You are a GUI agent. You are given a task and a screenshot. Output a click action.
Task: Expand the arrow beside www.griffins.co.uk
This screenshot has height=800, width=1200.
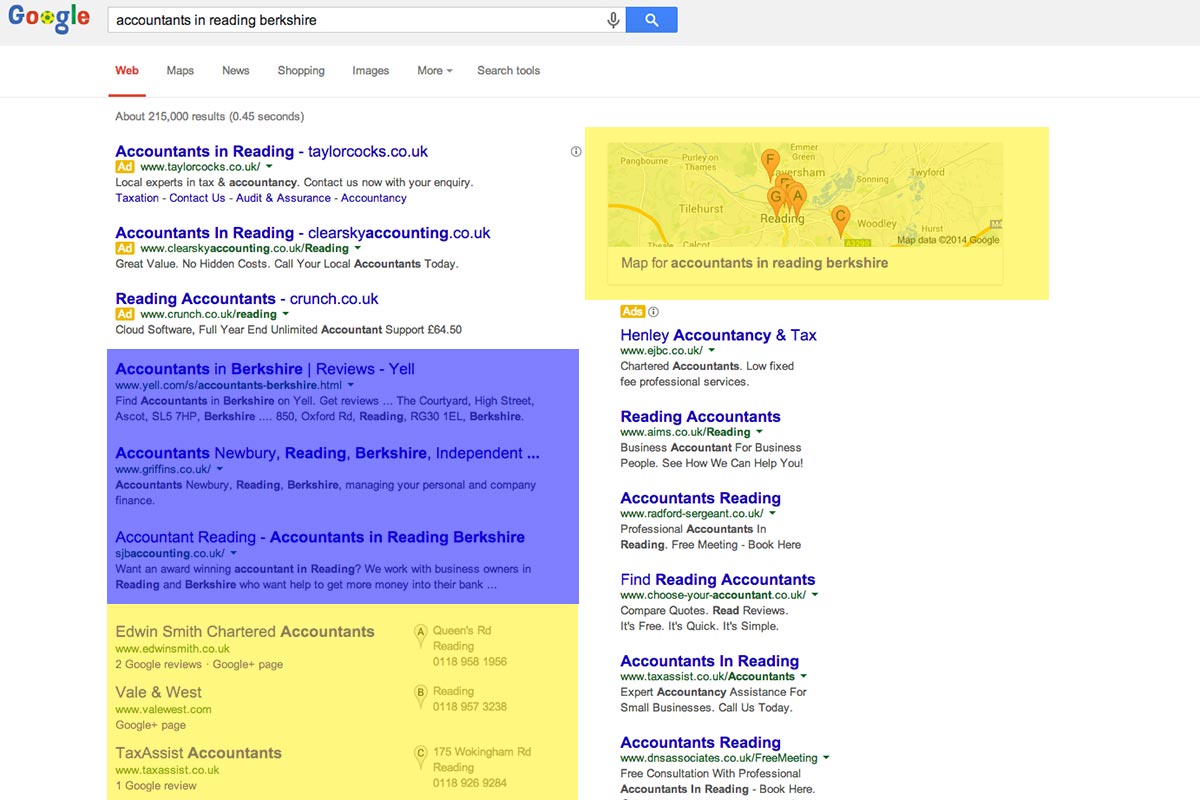coord(220,469)
